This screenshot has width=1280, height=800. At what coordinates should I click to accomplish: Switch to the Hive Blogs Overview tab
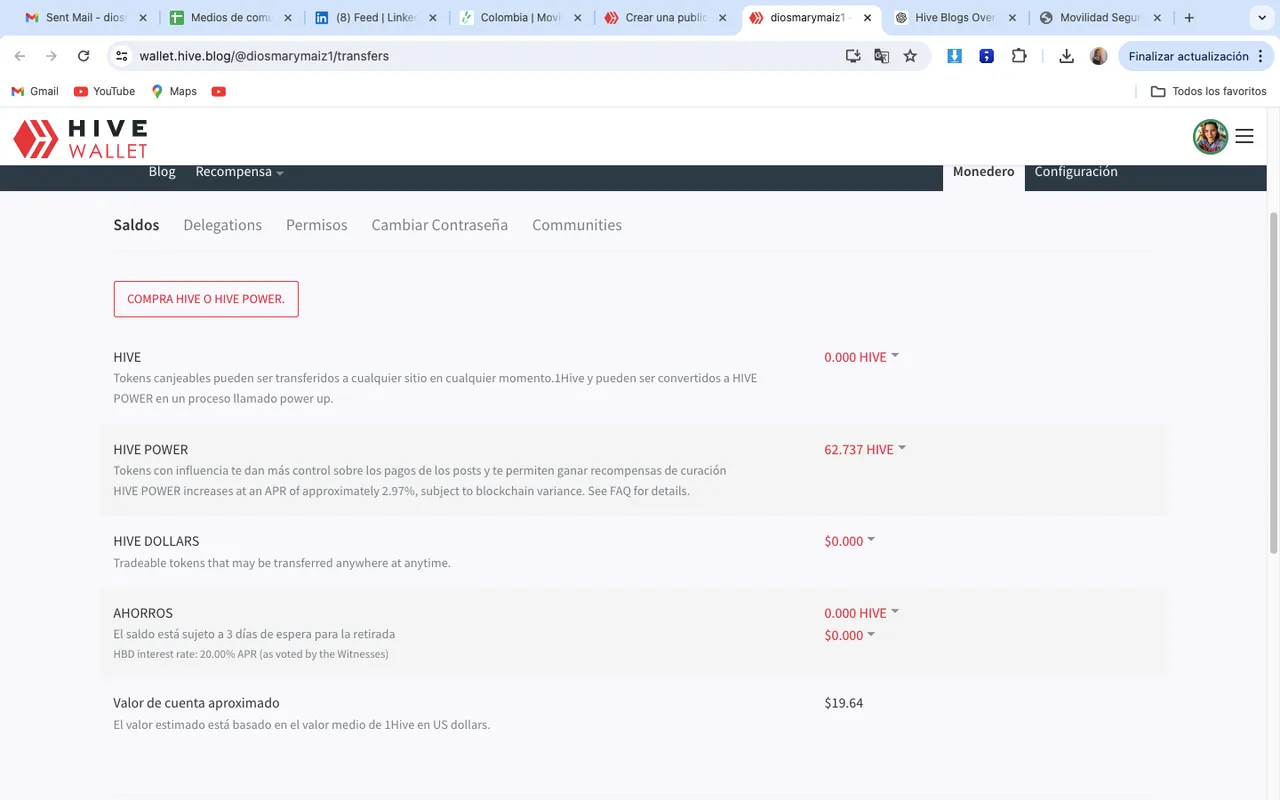pos(955,18)
